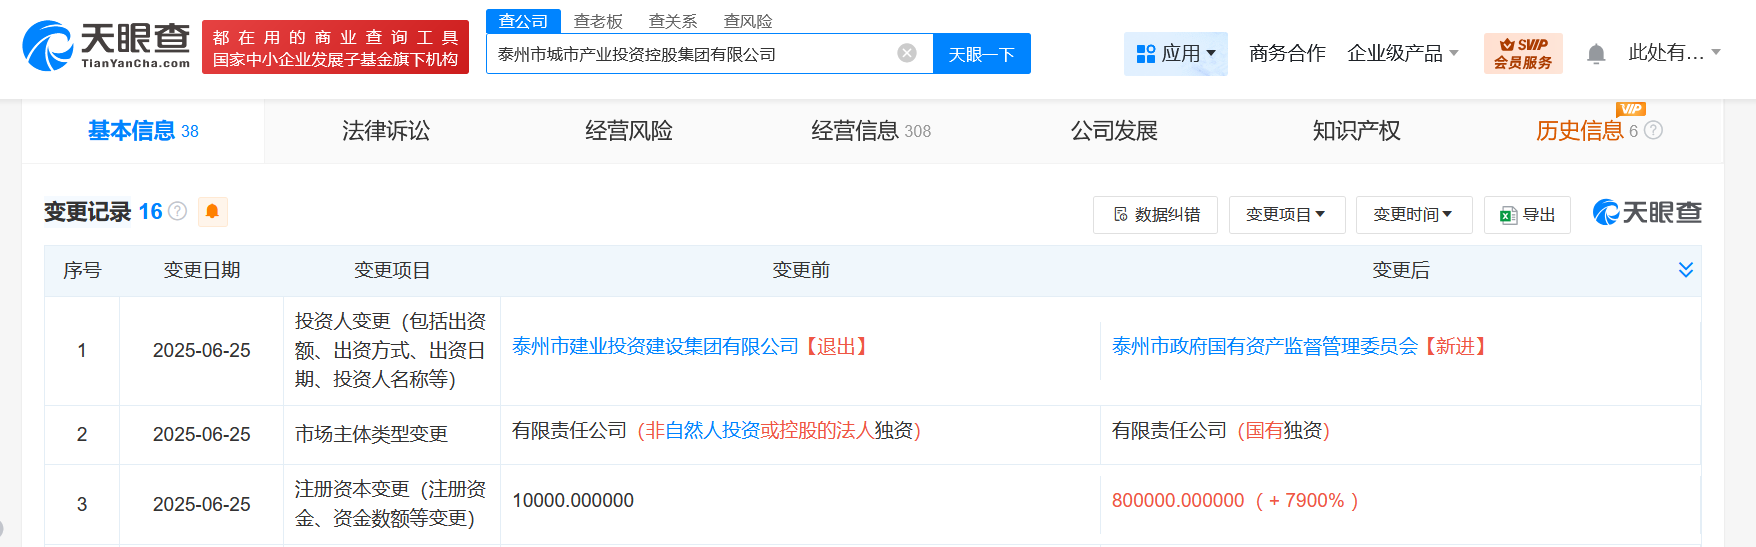Clear the search box with the X icon
This screenshot has height=547, width=1756.
pyautogui.click(x=907, y=53)
